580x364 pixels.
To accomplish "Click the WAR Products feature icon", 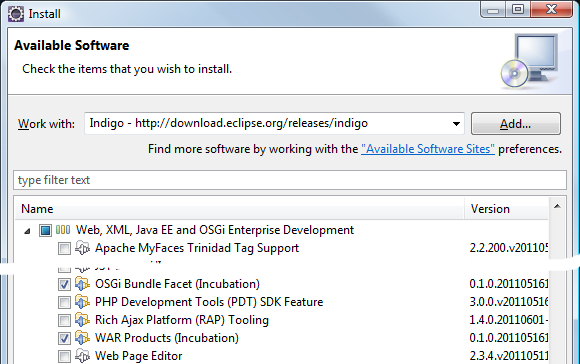I will pyautogui.click(x=82, y=338).
